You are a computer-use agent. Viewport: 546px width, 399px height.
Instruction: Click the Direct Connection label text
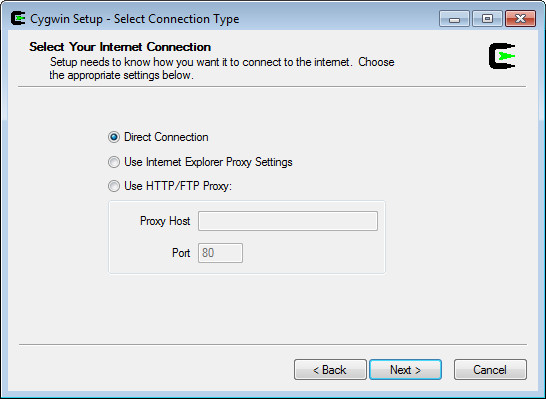(x=166, y=137)
